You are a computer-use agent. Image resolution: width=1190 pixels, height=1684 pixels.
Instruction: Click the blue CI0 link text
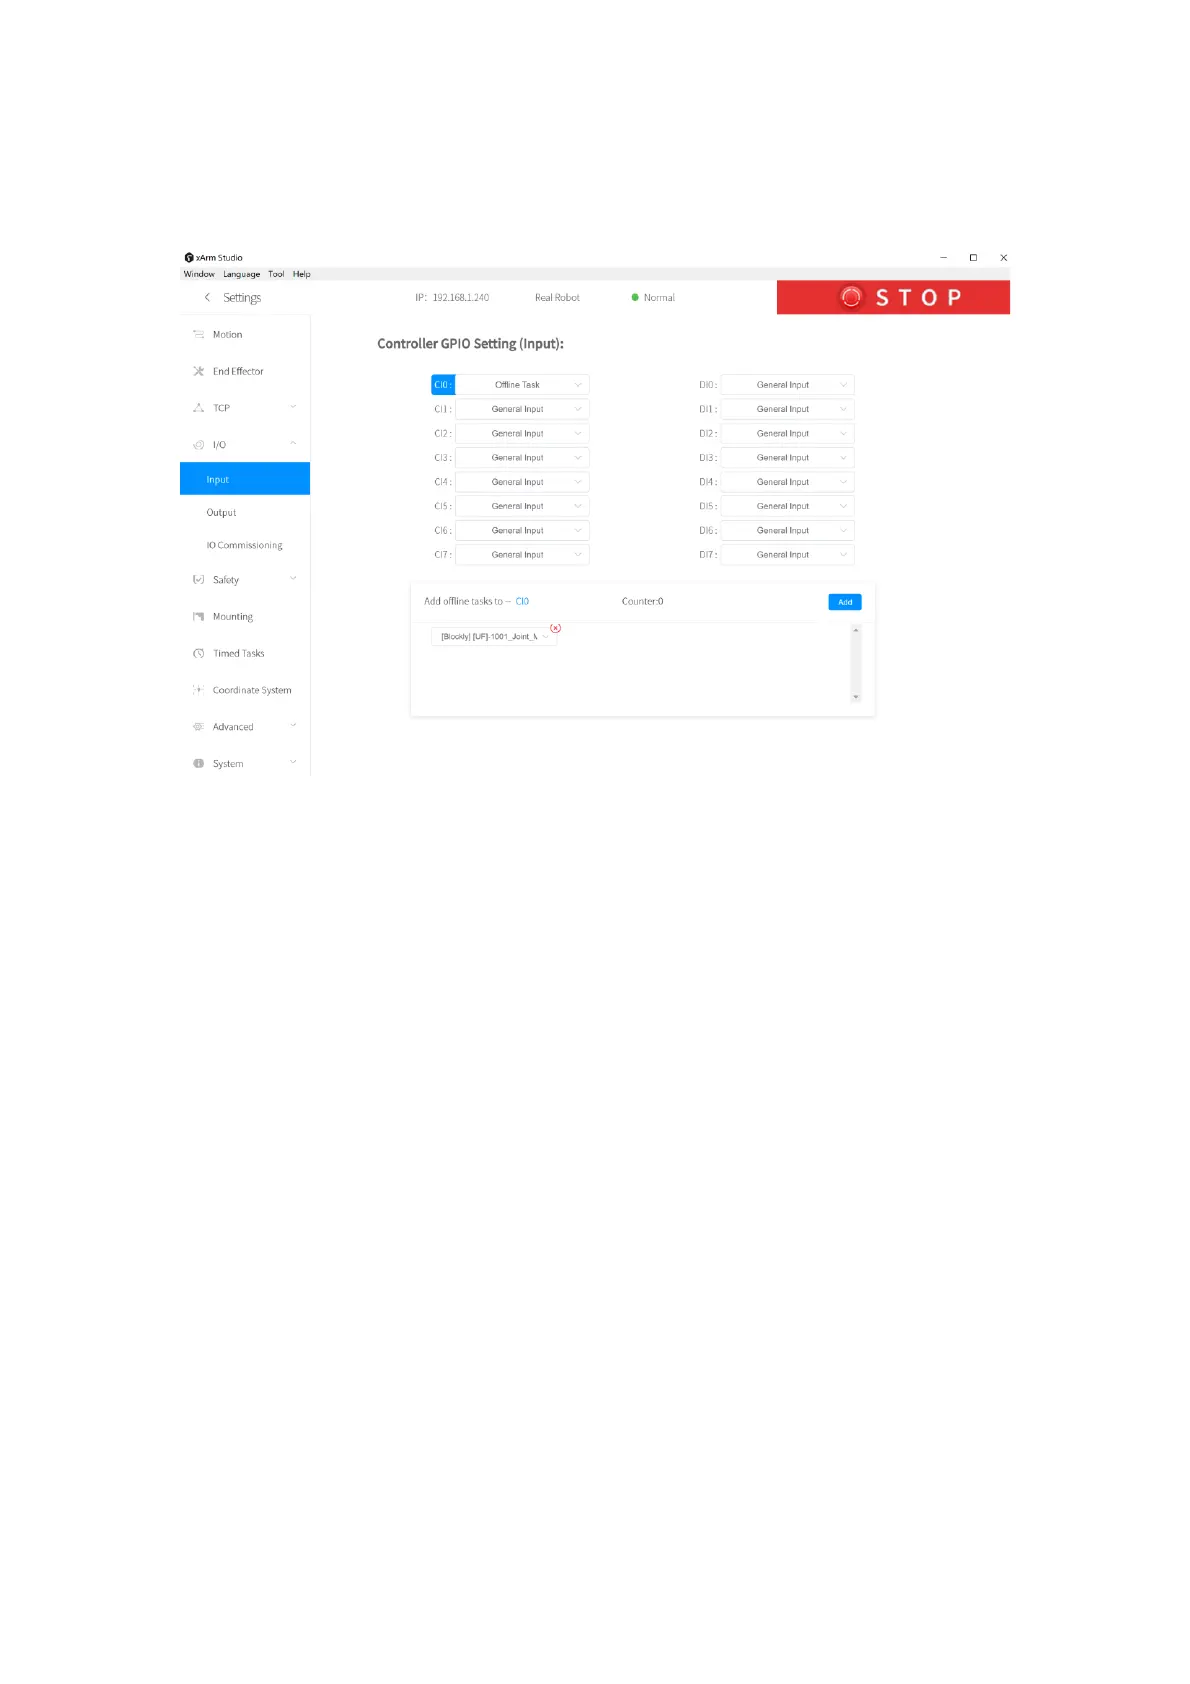tap(522, 602)
